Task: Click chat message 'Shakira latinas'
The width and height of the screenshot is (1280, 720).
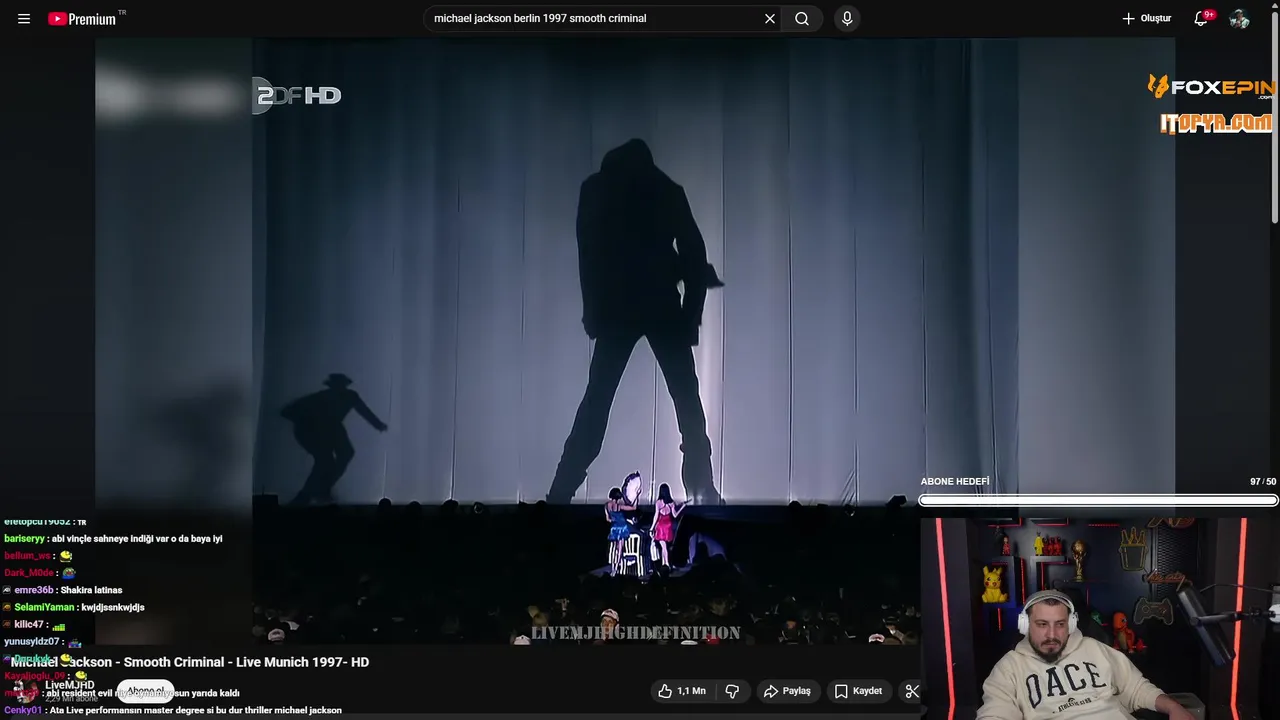Action: [x=63, y=590]
